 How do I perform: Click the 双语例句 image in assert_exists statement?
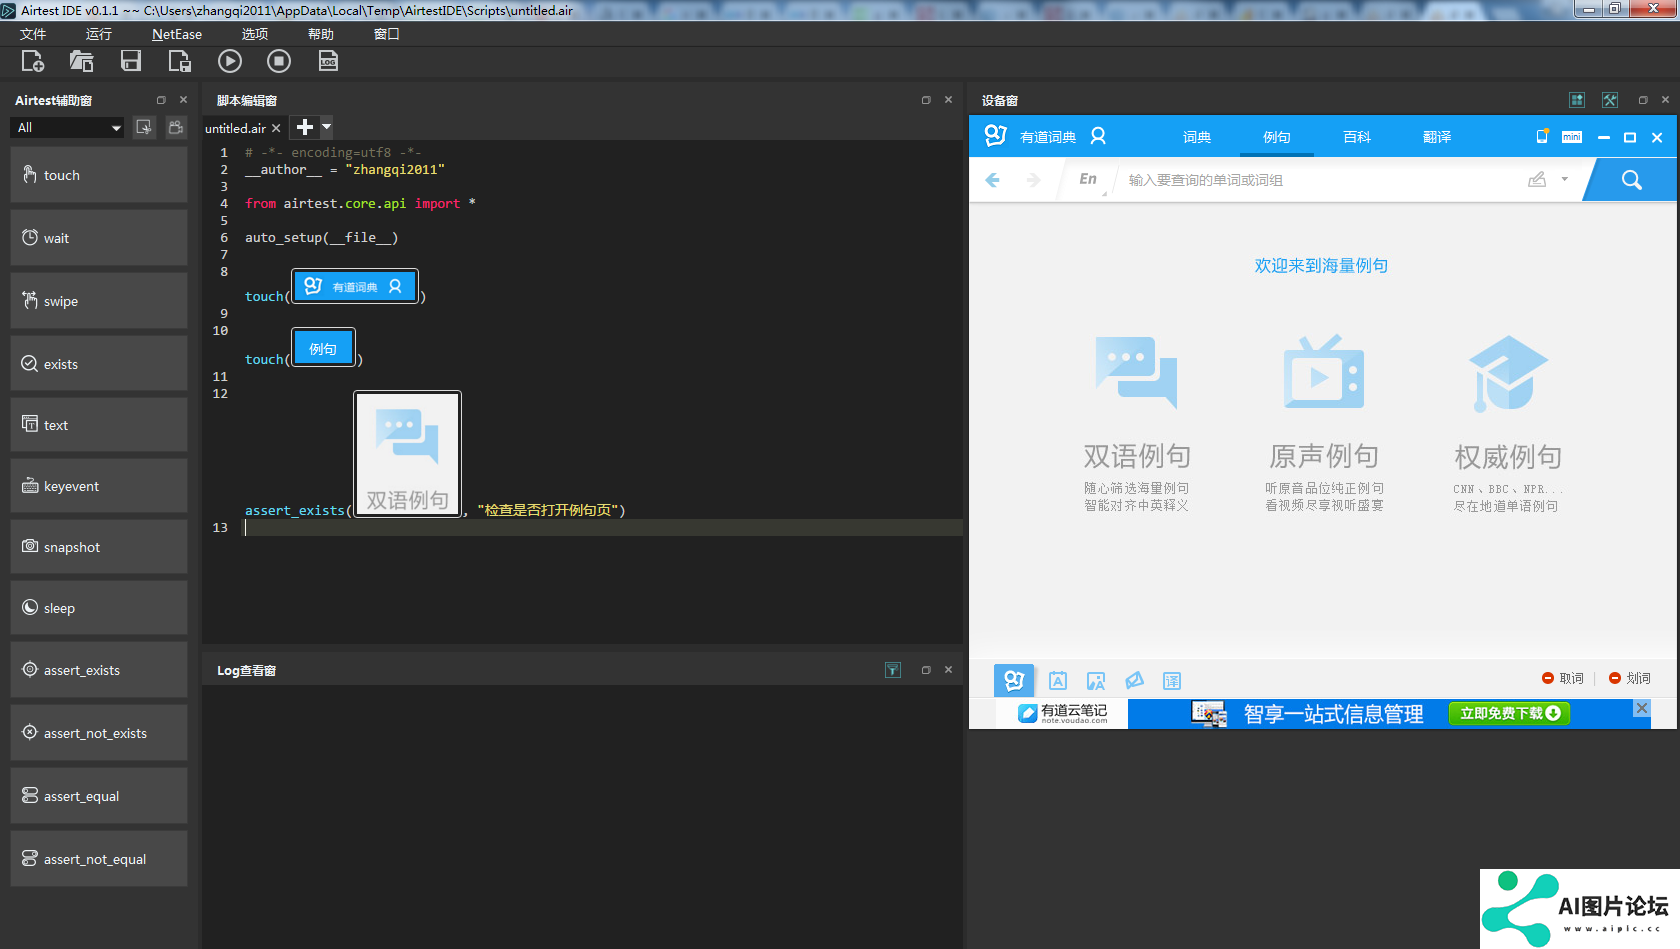(408, 454)
